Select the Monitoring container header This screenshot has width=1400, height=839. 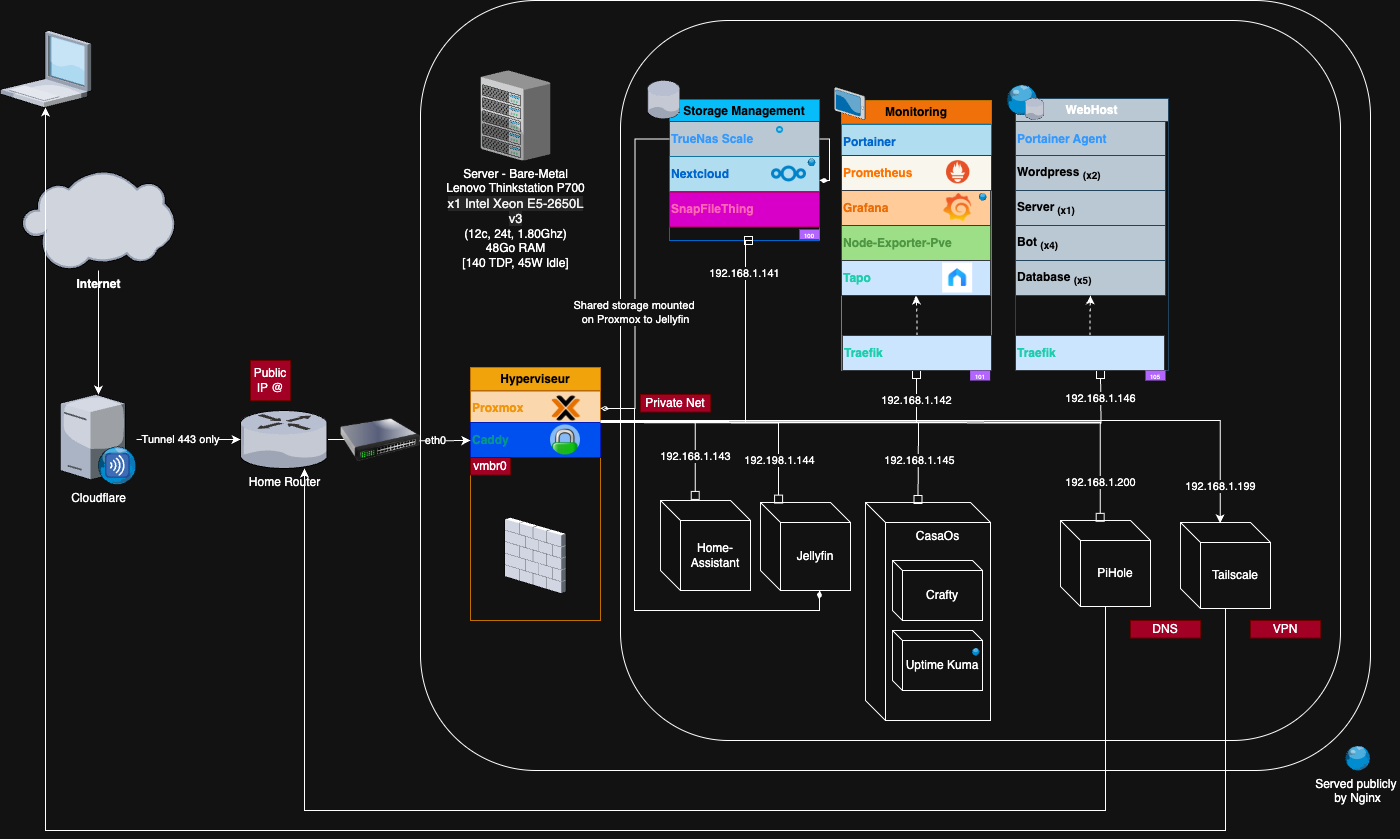916,112
